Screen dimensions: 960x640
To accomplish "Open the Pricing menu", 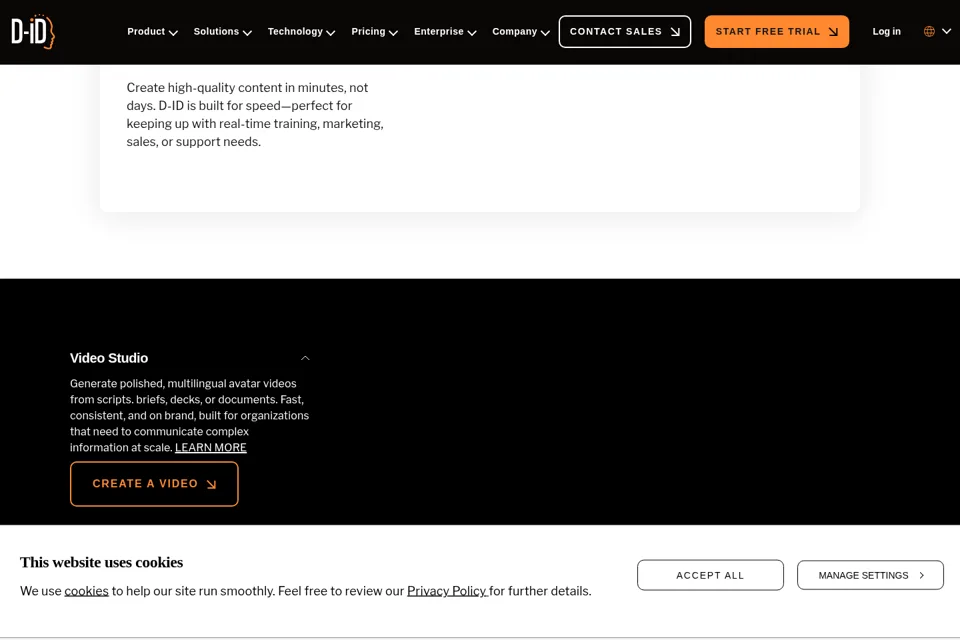I will click(x=374, y=31).
